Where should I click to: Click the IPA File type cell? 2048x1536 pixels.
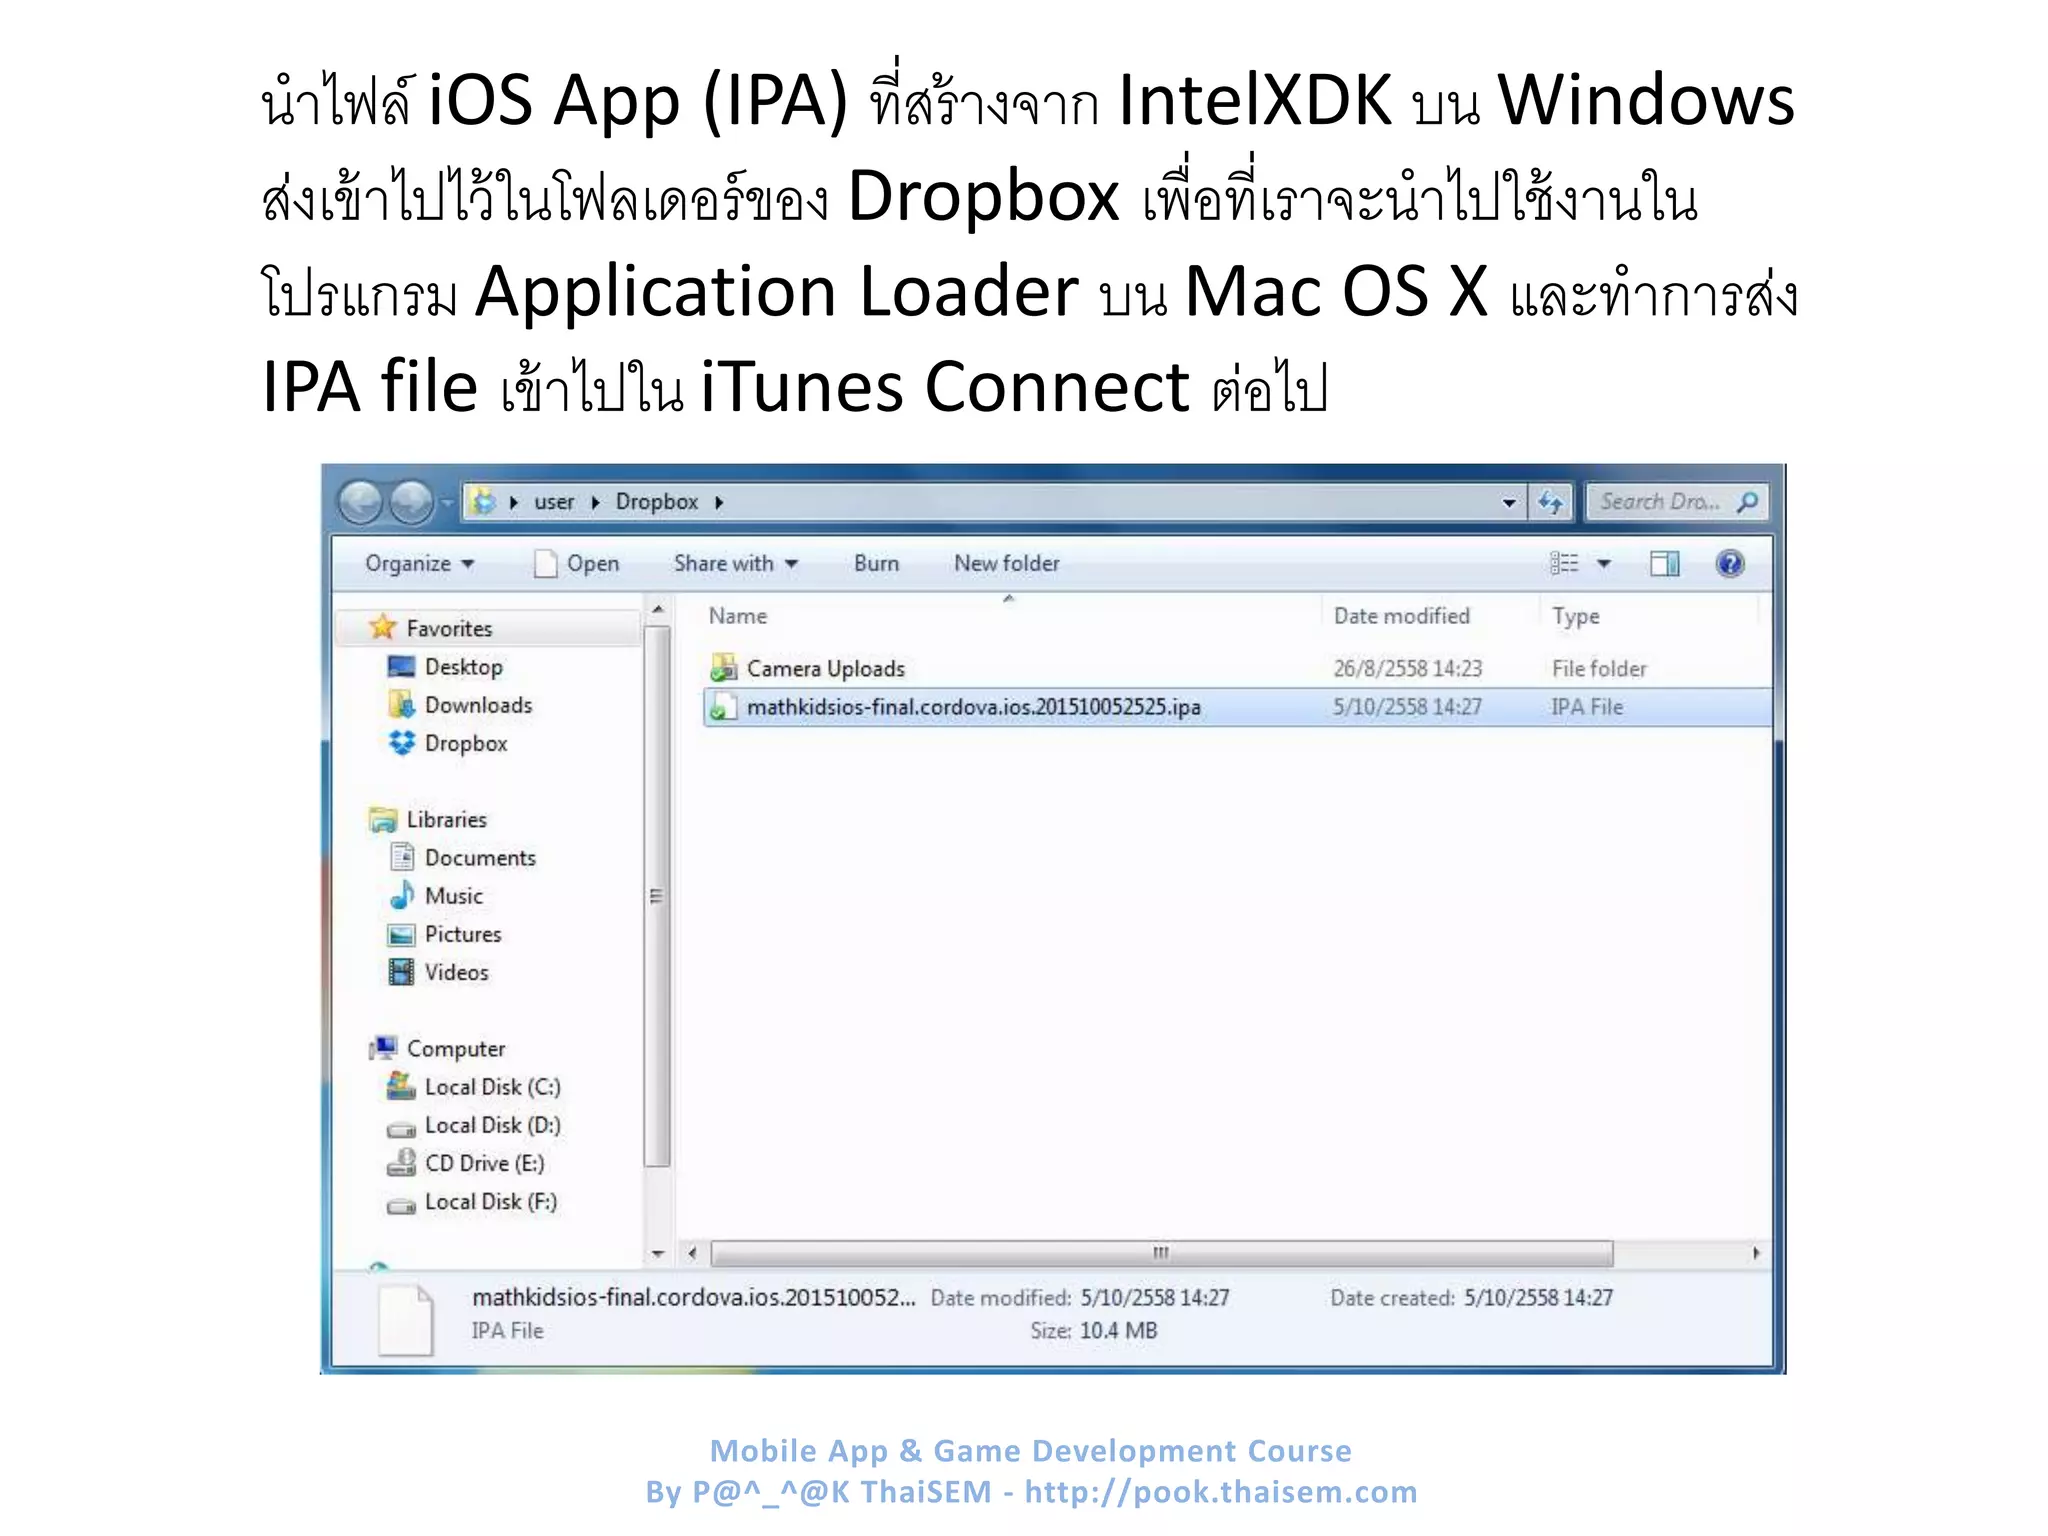[x=1587, y=707]
